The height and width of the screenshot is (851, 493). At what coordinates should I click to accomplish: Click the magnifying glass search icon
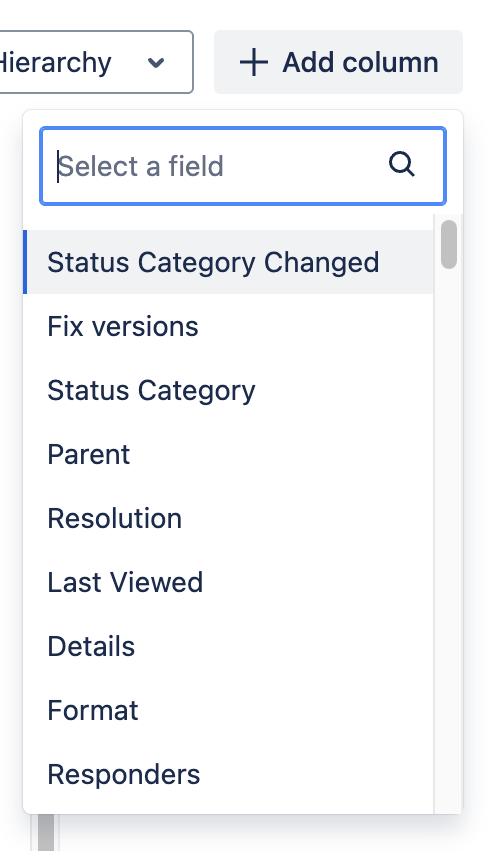[x=402, y=164]
